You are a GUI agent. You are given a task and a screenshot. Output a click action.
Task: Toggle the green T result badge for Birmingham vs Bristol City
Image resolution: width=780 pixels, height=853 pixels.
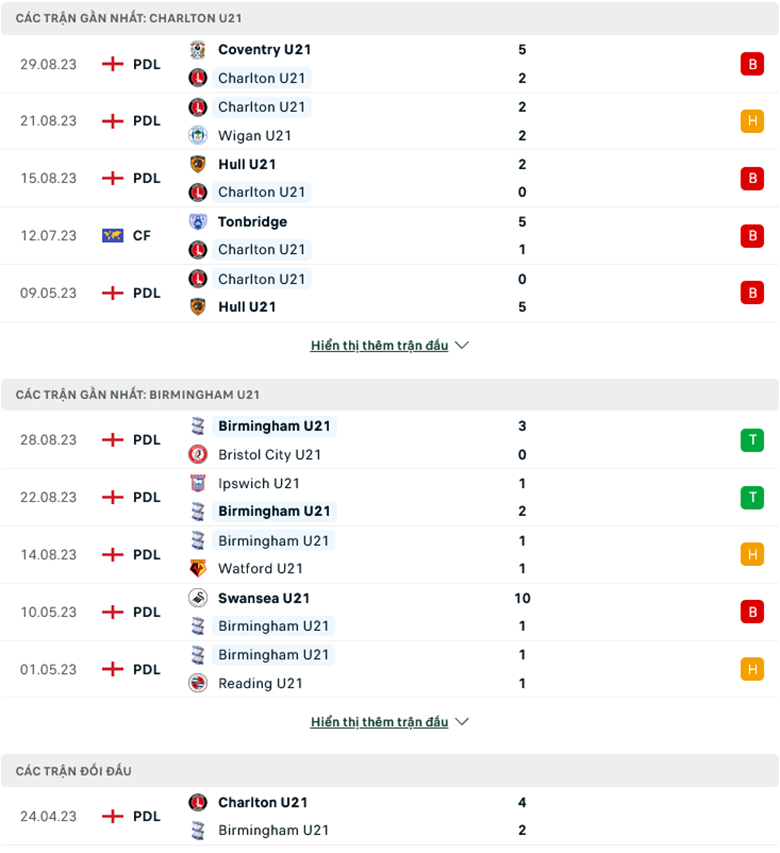752,440
